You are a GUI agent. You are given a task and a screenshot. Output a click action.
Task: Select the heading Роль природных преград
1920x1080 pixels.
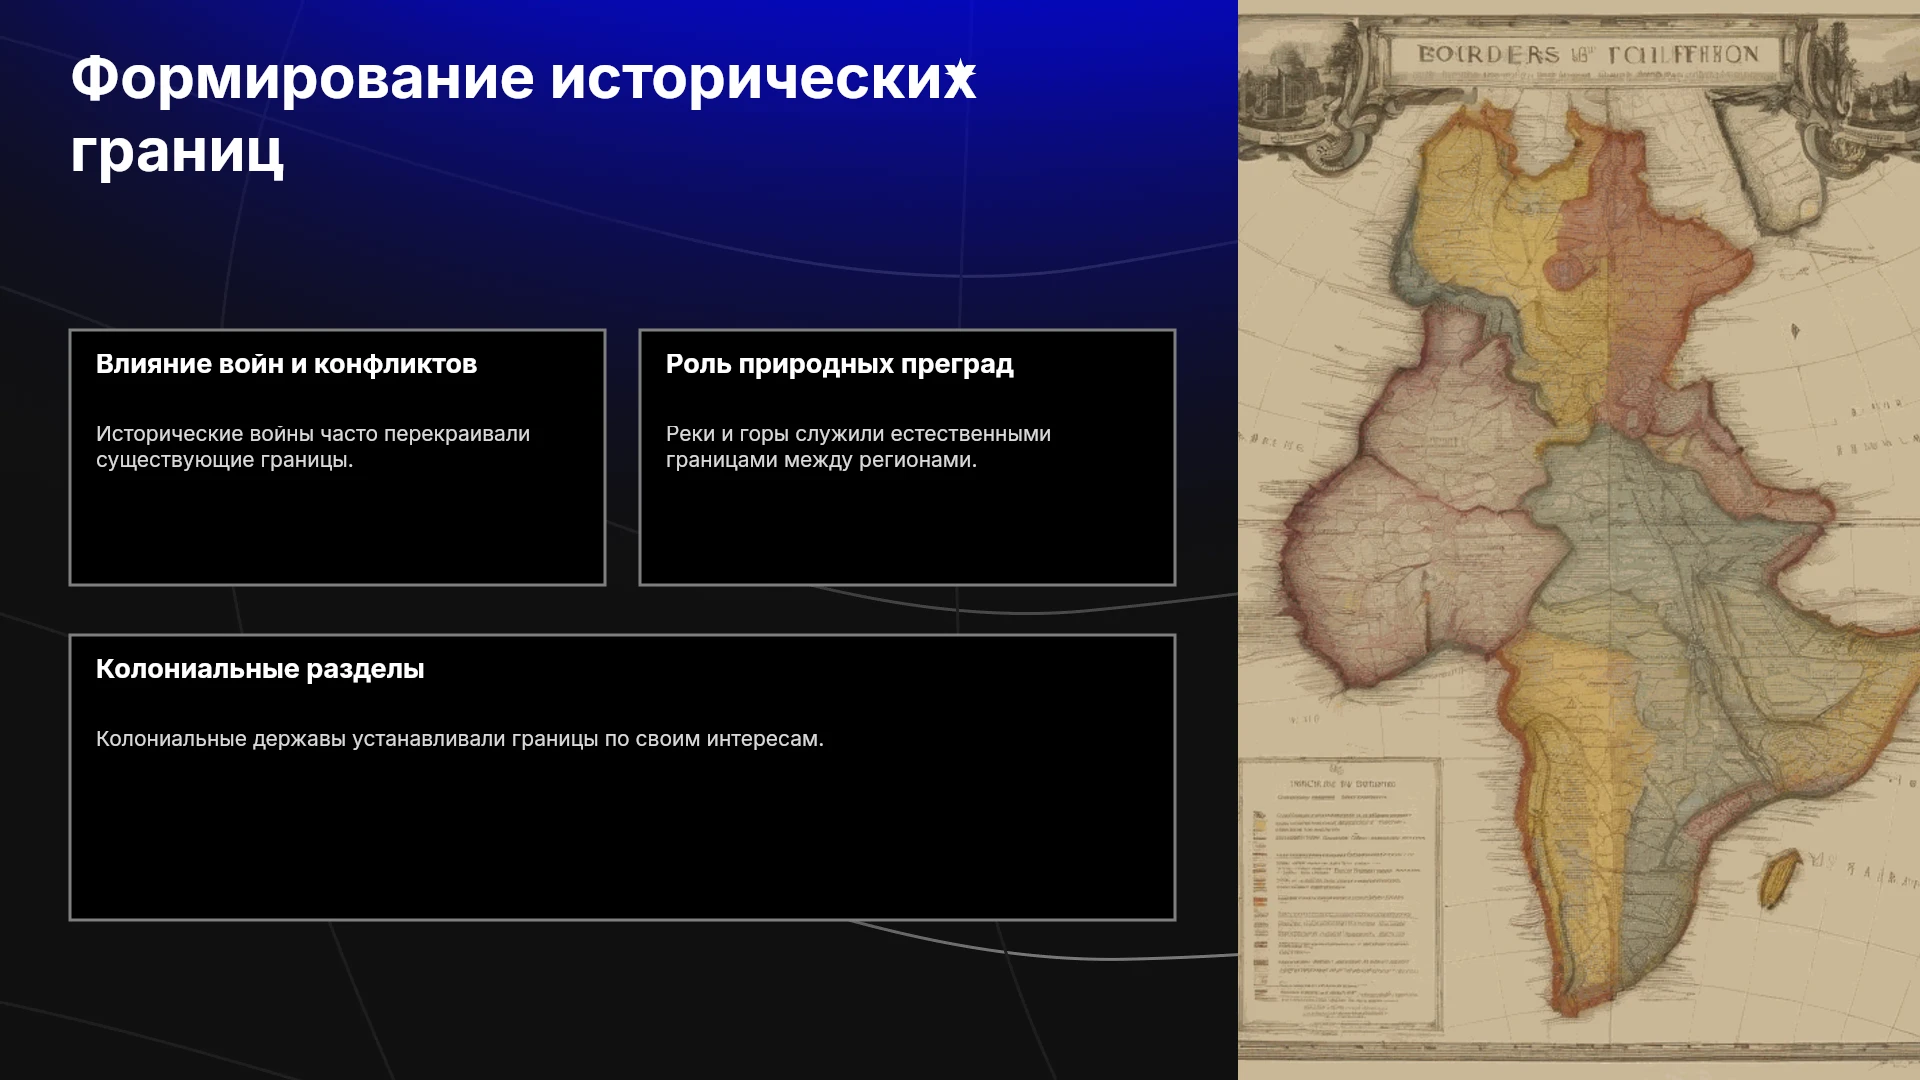click(839, 364)
